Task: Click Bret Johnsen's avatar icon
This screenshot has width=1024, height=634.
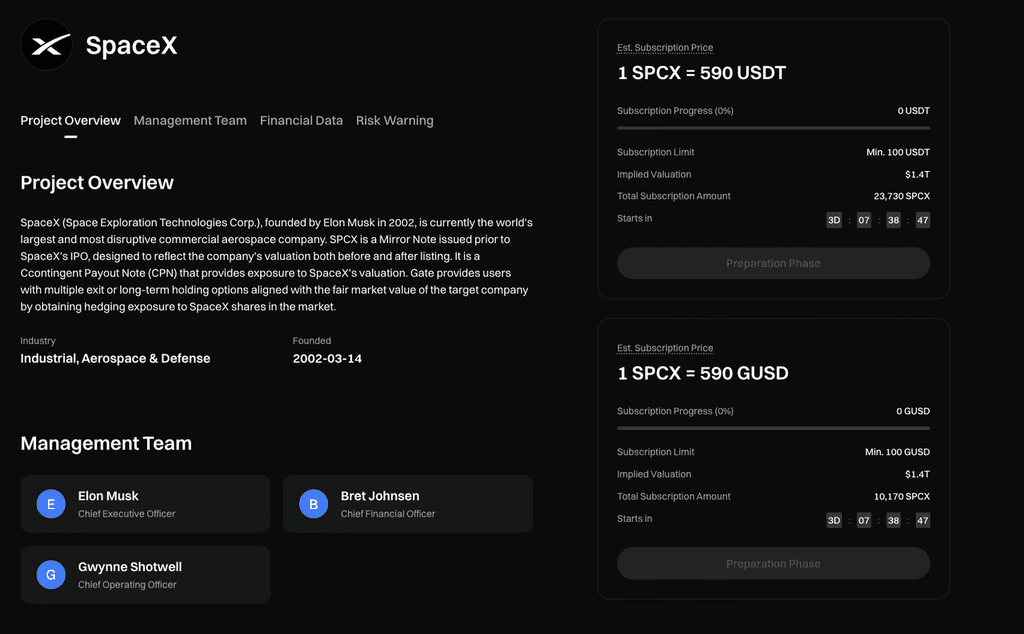Action: pos(313,504)
